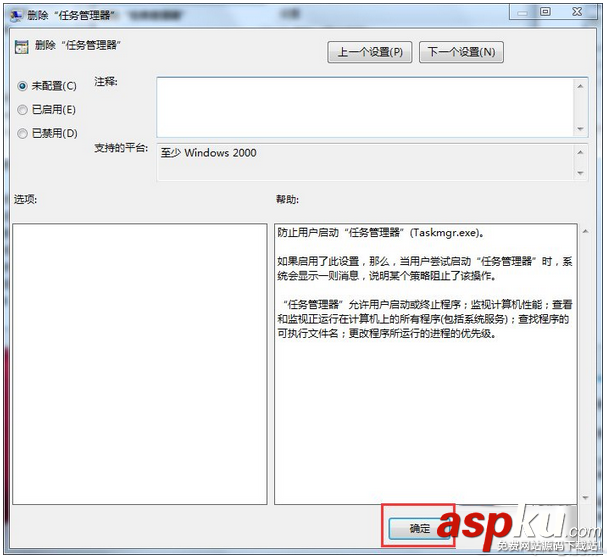Click 上一个设置(P) button
Image resolution: width=607 pixels, height=558 pixels.
click(370, 52)
